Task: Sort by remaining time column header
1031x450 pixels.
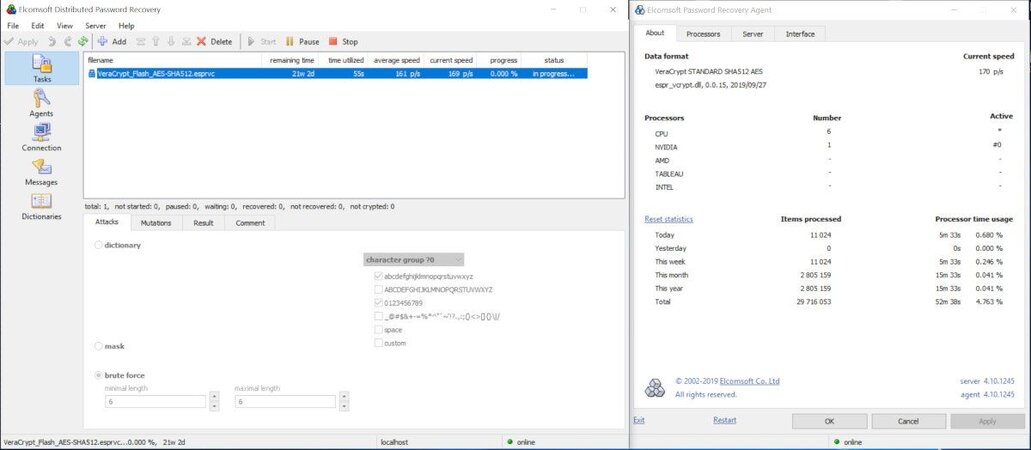Action: (x=291, y=61)
